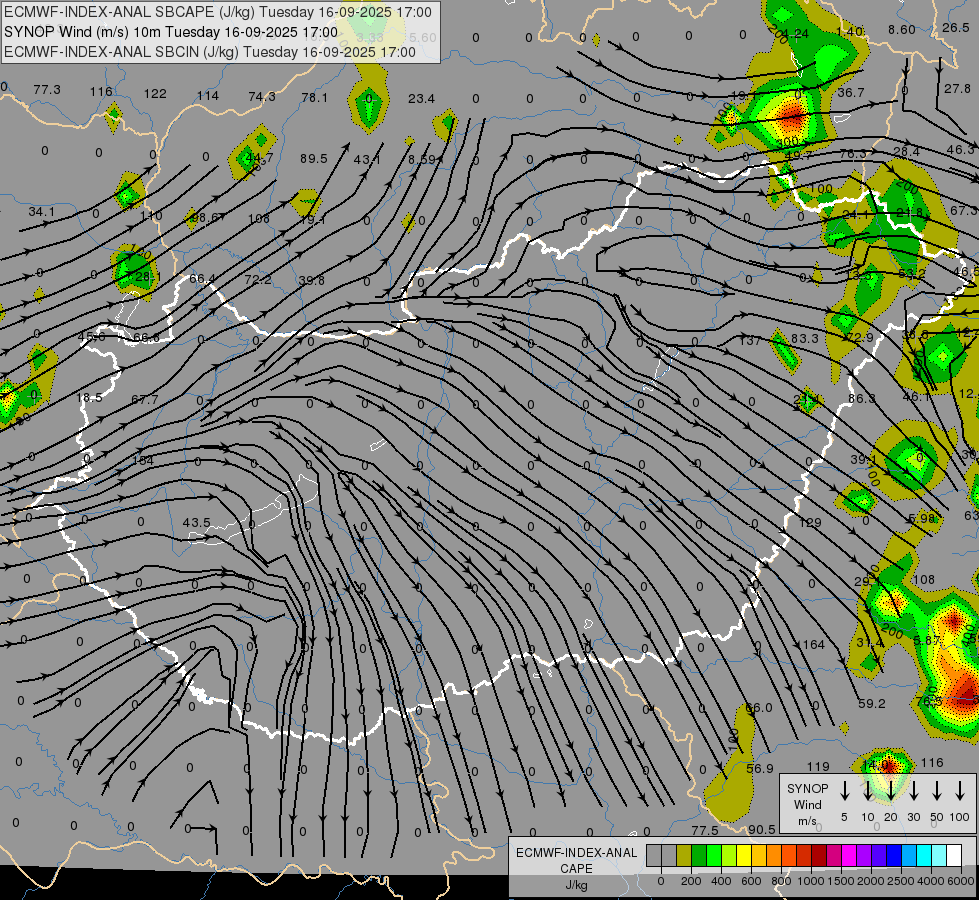Click the map value 114
This screenshot has height=900, width=979.
click(x=208, y=96)
